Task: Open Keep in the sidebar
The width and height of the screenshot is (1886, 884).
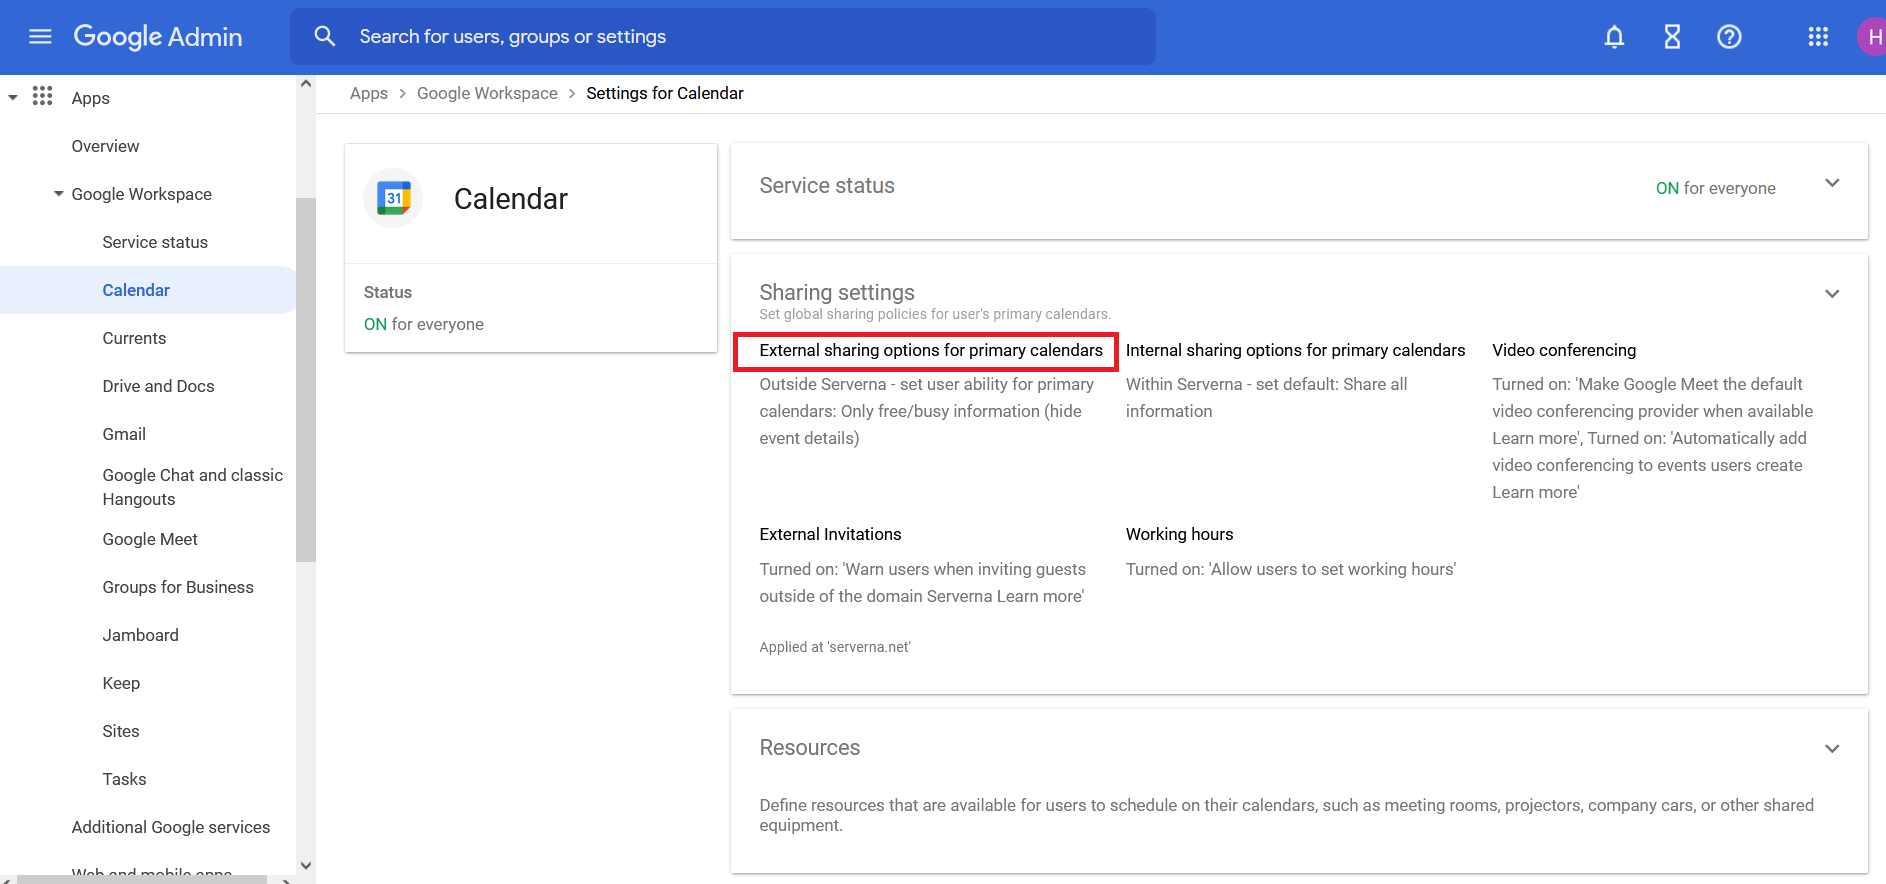Action: point(121,683)
